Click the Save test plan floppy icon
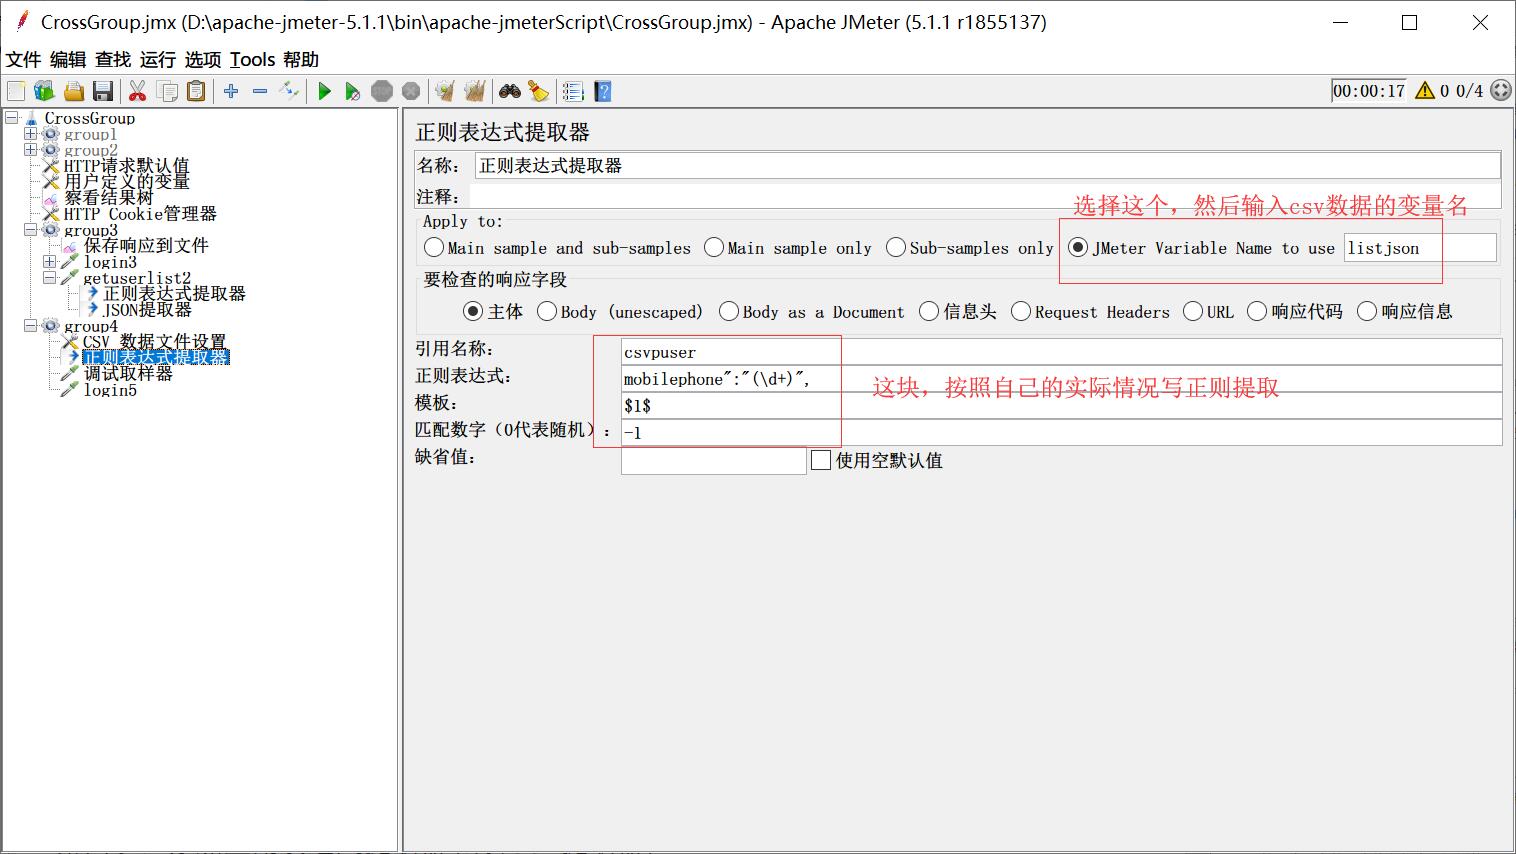The width and height of the screenshot is (1516, 854). (102, 92)
